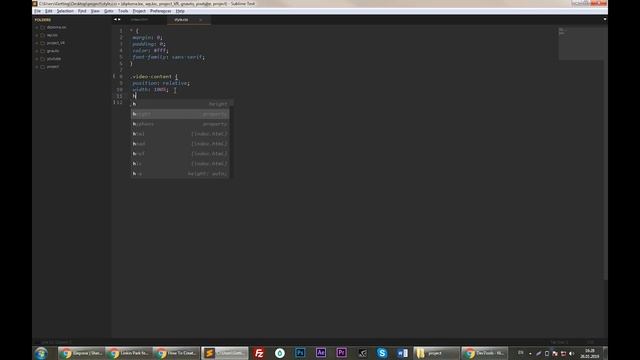
Task: Open the Help menu
Action: pos(180,11)
